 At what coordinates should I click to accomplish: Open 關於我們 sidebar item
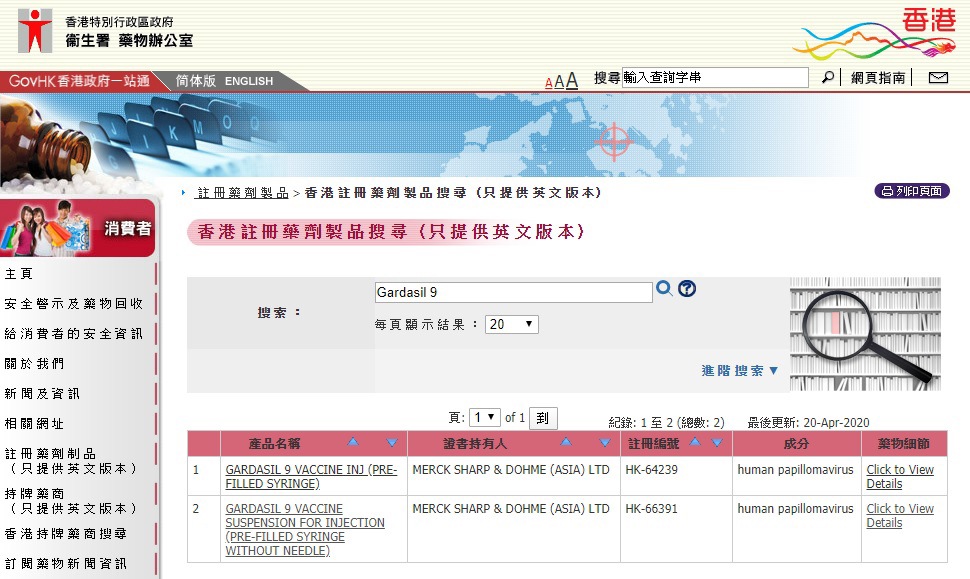34,364
